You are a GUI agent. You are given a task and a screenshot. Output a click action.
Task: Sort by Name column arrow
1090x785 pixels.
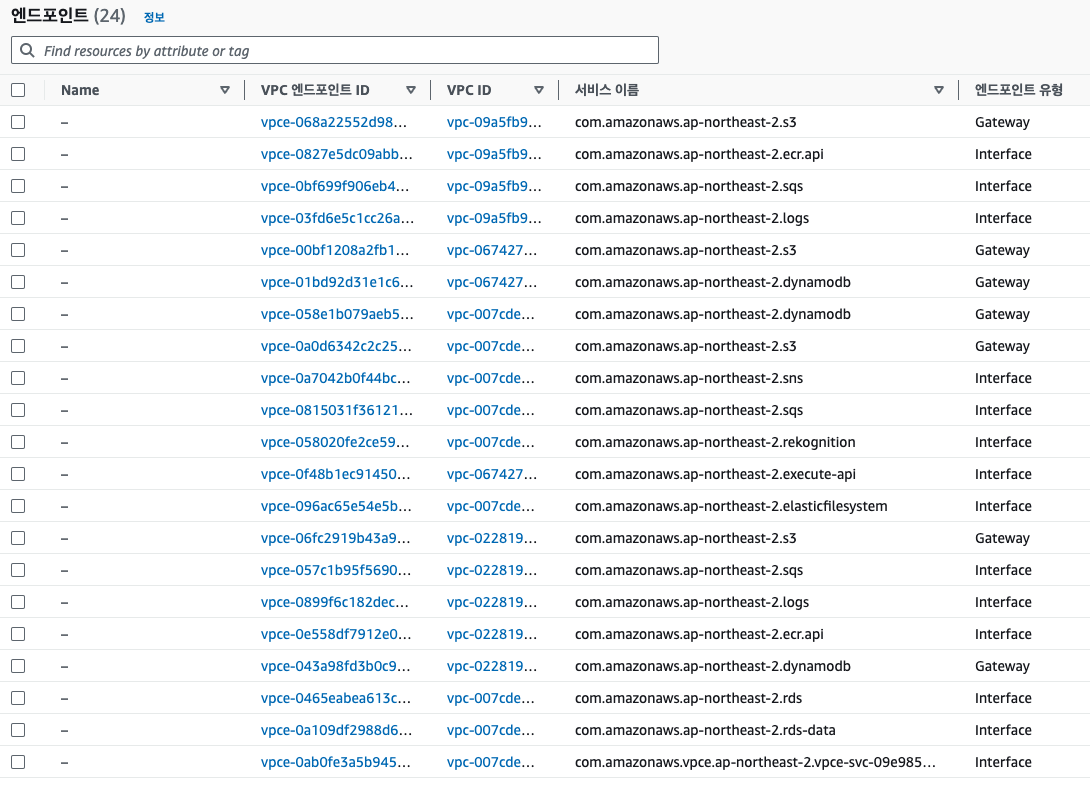225,90
